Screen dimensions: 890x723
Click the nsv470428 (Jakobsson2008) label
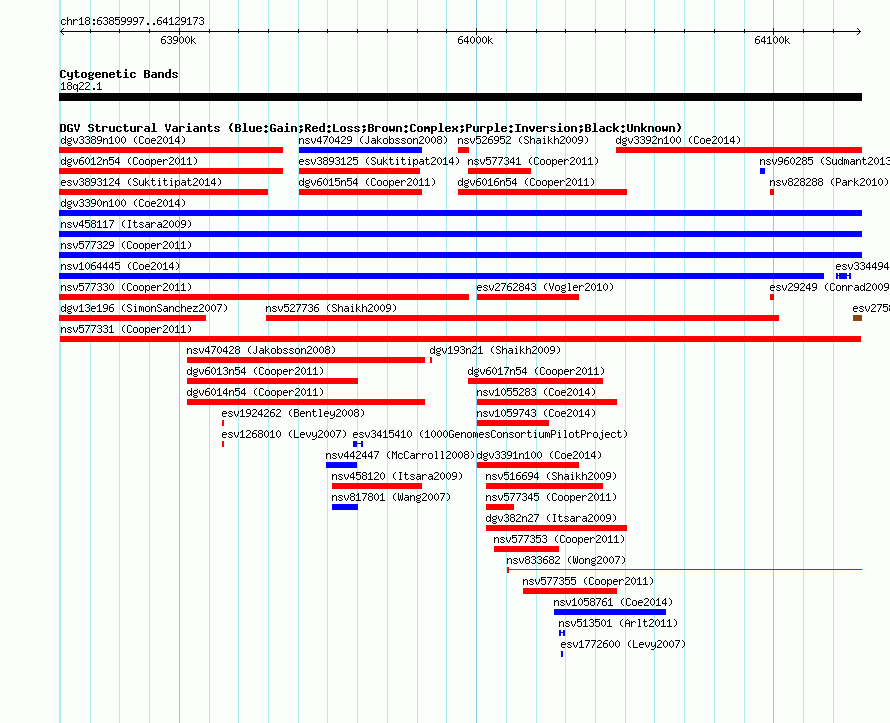click(261, 350)
